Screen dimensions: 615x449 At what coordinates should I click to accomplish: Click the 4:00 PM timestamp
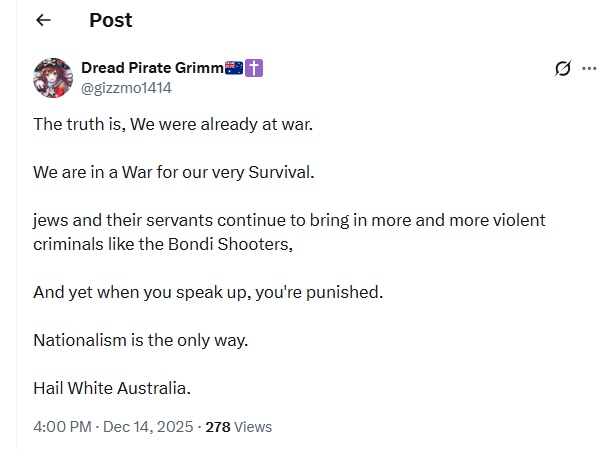point(62,426)
